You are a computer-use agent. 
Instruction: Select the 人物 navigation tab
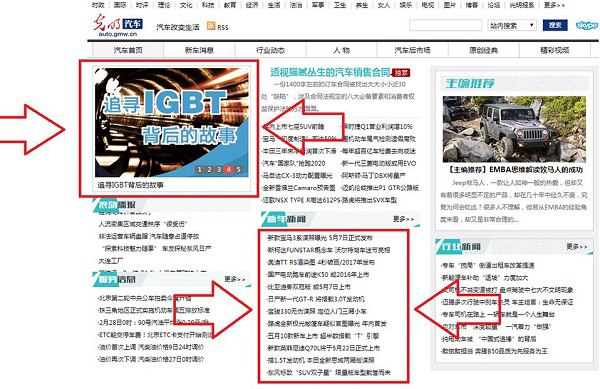(x=341, y=50)
